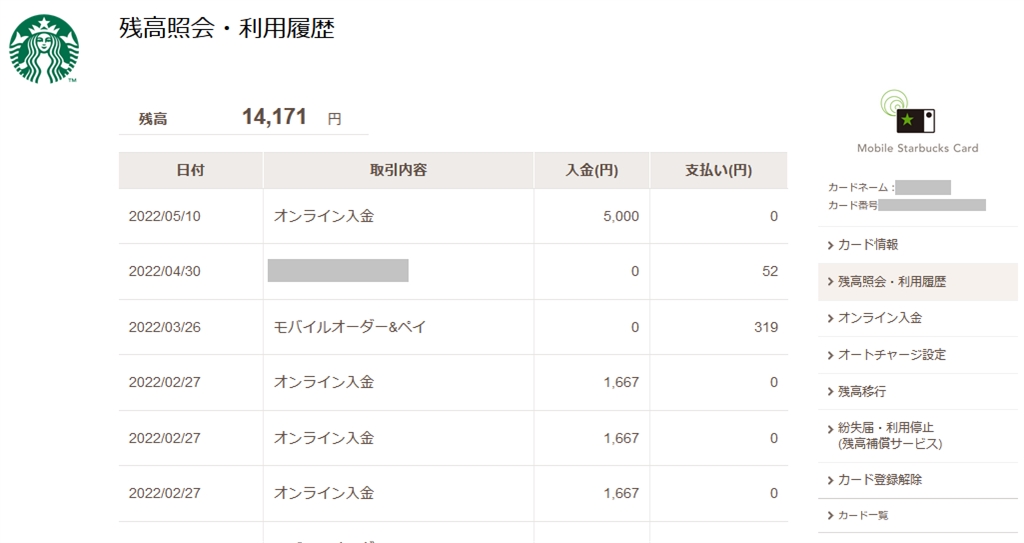Click the 支払い(円) column header
The width and height of the screenshot is (1024, 543).
pyautogui.click(x=718, y=170)
